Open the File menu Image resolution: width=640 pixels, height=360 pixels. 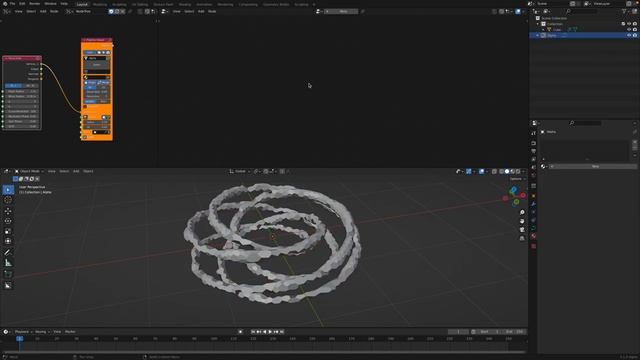12,4
